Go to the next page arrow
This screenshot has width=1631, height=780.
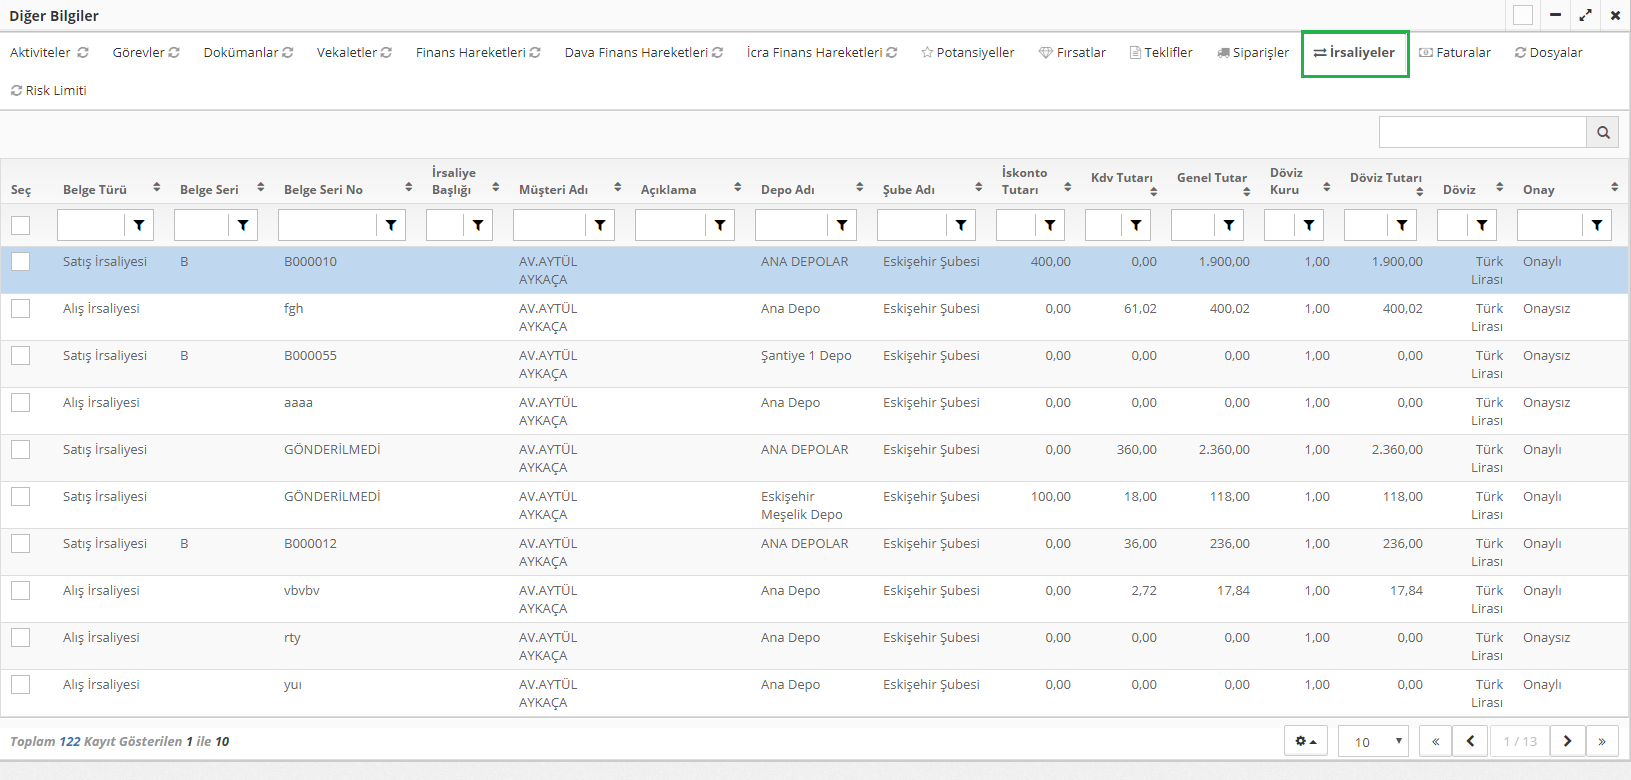click(1567, 741)
